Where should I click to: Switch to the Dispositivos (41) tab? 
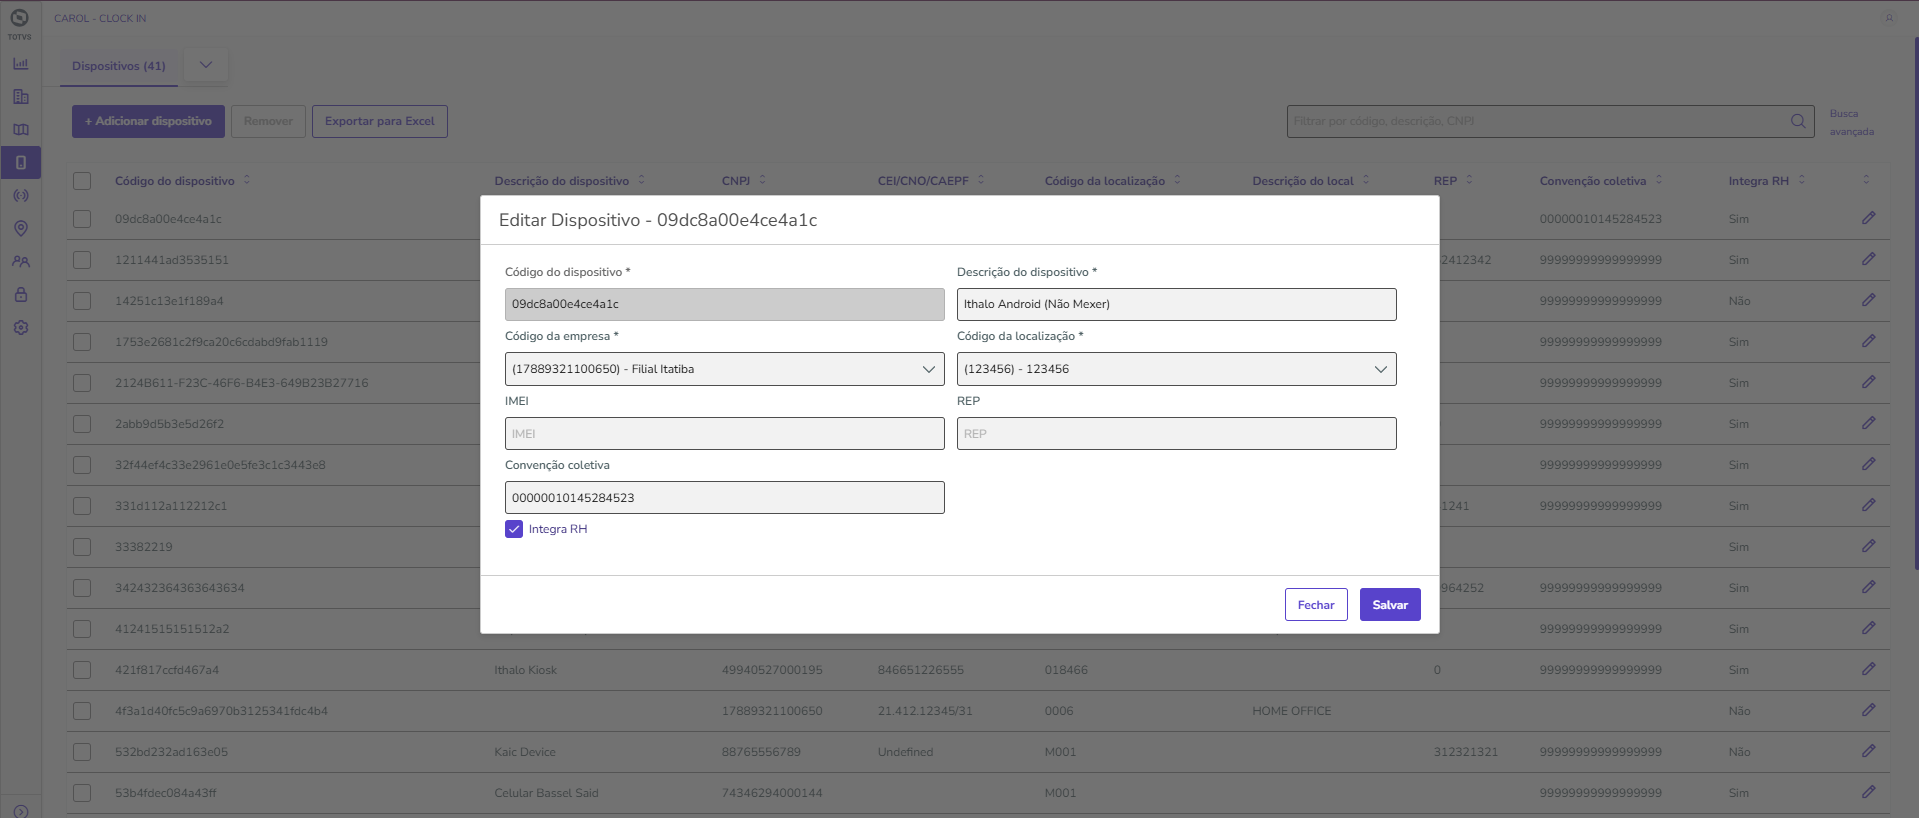(119, 66)
